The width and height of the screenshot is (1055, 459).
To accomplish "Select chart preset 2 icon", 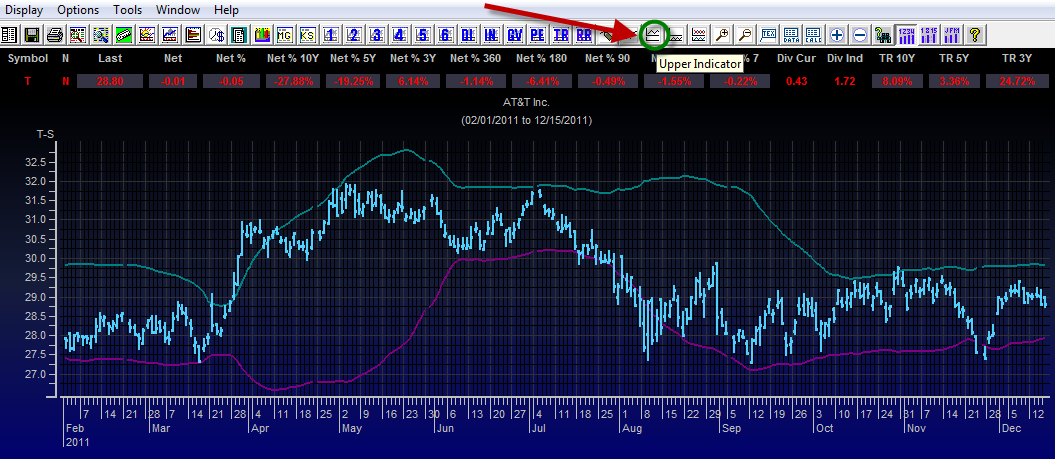I will pos(353,34).
